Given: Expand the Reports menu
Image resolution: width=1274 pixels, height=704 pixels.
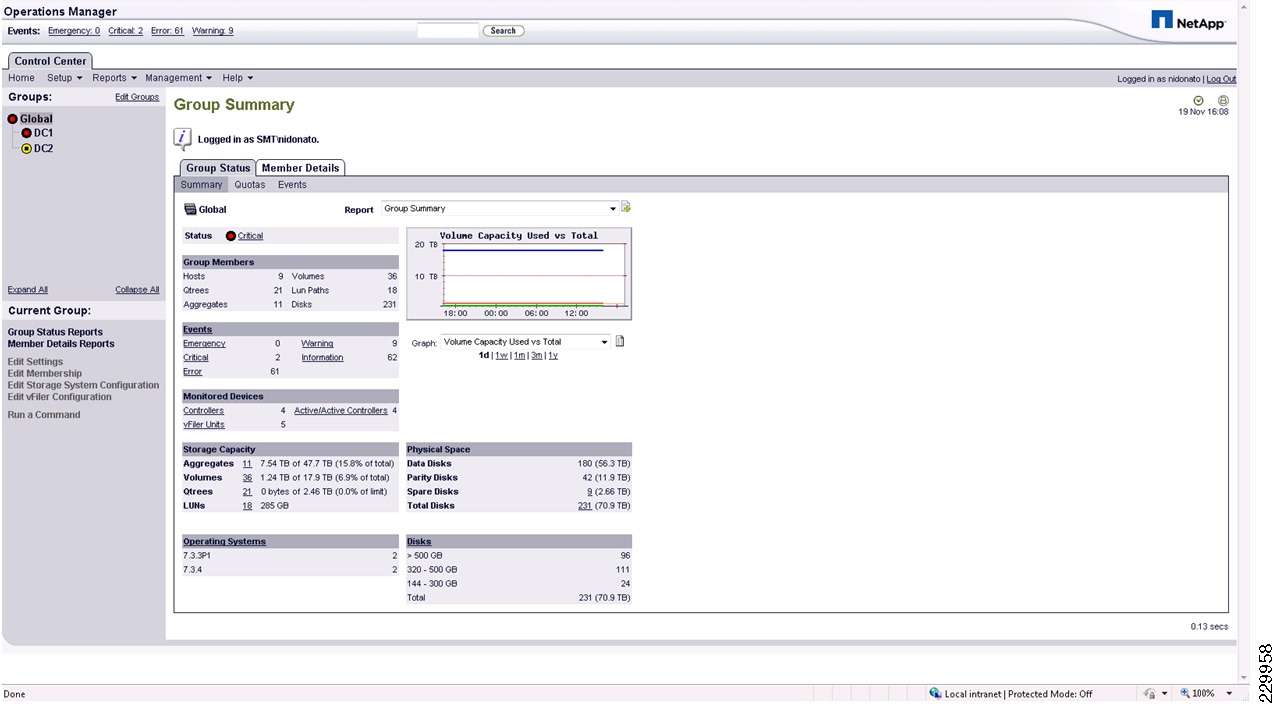Looking at the screenshot, I should coord(114,78).
